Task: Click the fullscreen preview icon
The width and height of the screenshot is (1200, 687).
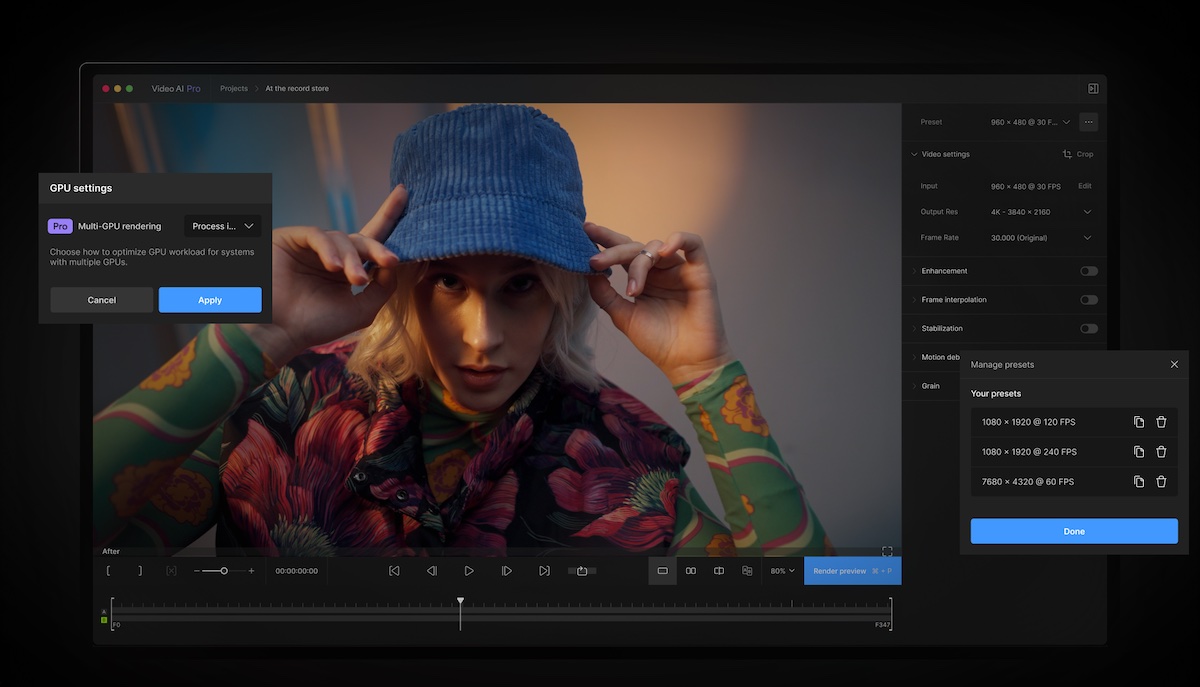Action: 887,551
